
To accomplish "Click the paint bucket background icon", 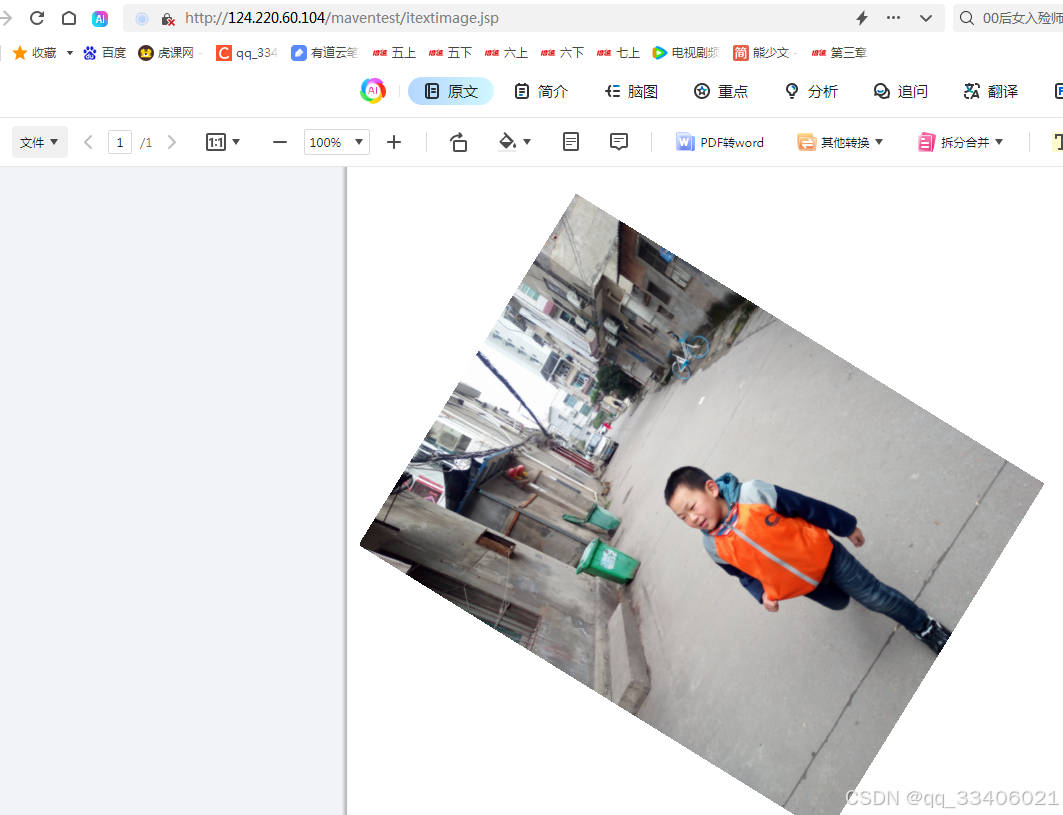I will click(x=507, y=142).
